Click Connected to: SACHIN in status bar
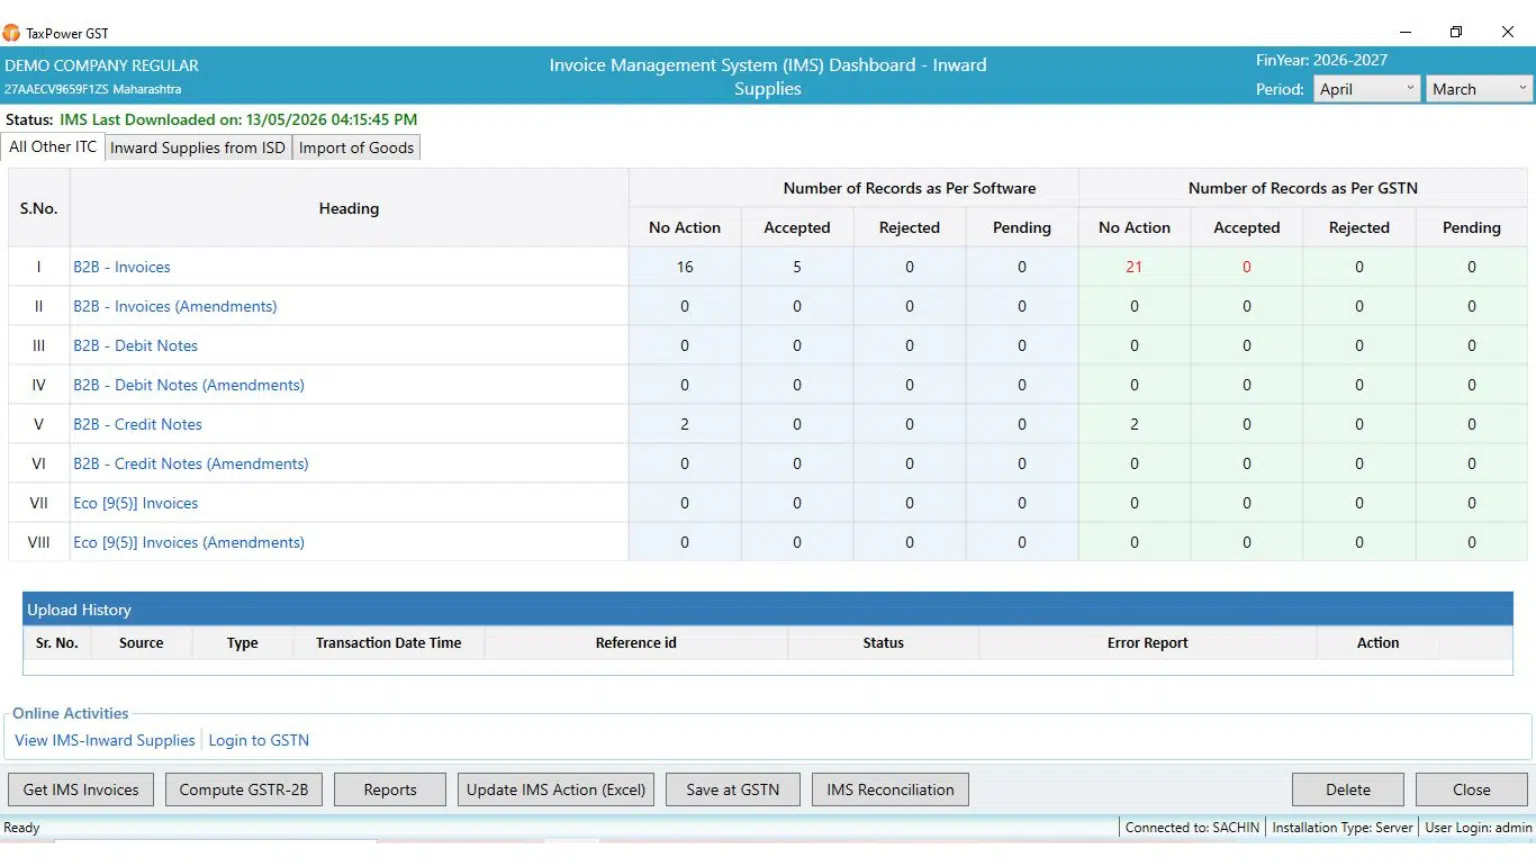Screen dimensions: 1536x864 click(x=1192, y=827)
